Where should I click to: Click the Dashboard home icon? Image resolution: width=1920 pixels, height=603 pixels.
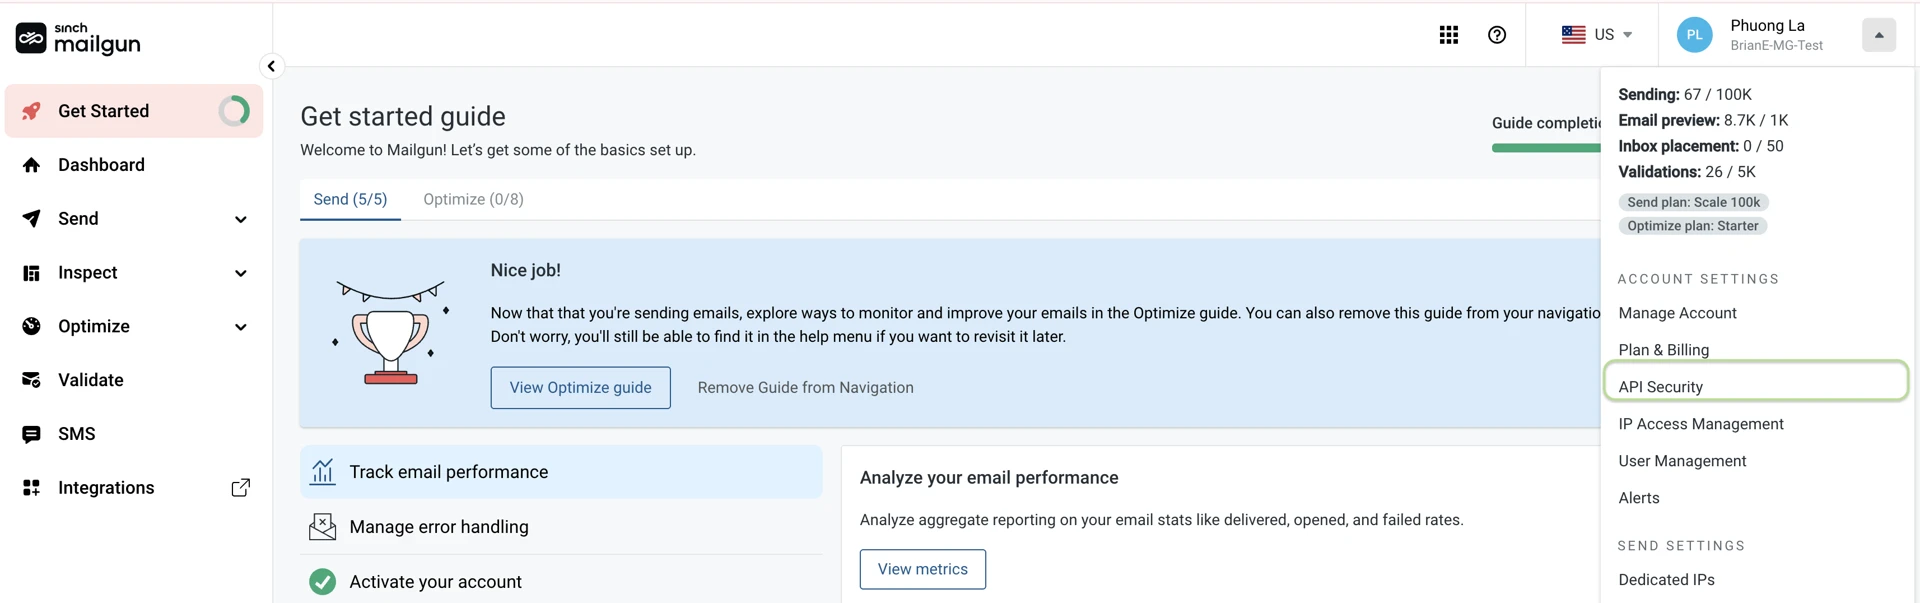(32, 165)
